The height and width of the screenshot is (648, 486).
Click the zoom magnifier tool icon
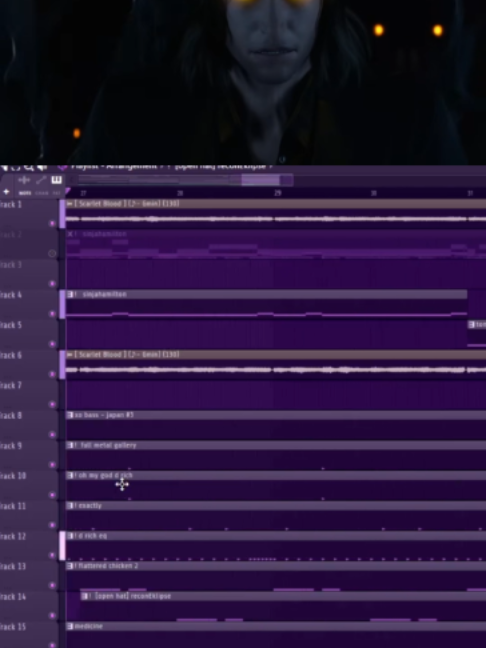tap(29, 167)
